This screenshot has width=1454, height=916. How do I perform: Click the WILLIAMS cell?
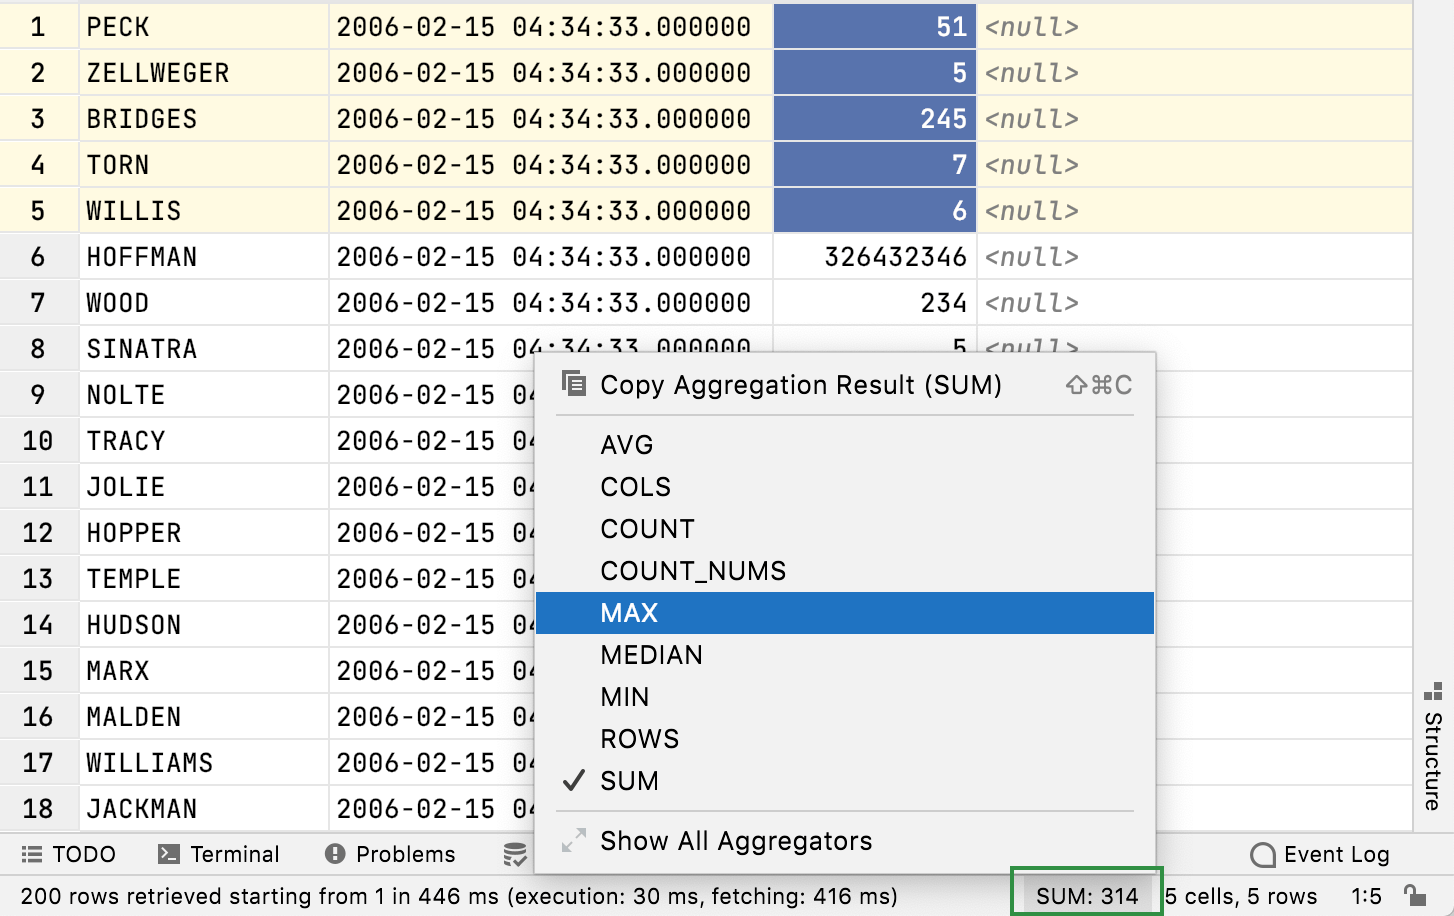[204, 763]
